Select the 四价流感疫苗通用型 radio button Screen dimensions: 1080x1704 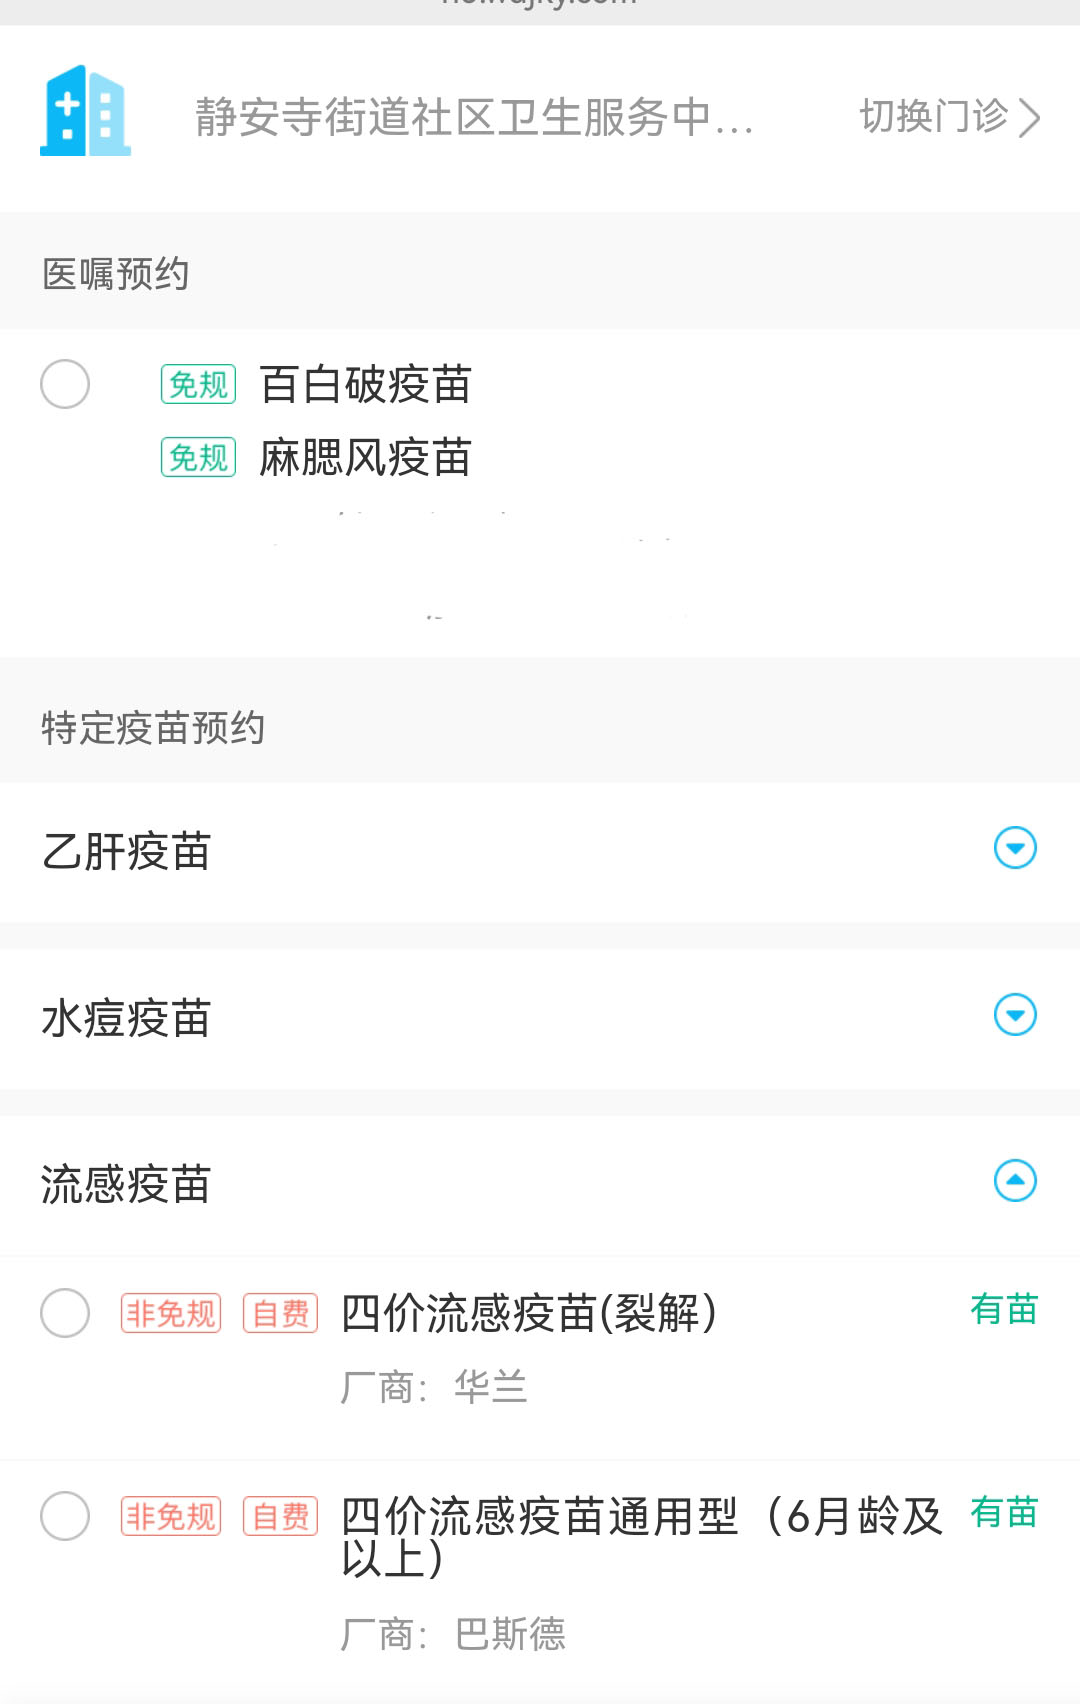click(x=65, y=1516)
